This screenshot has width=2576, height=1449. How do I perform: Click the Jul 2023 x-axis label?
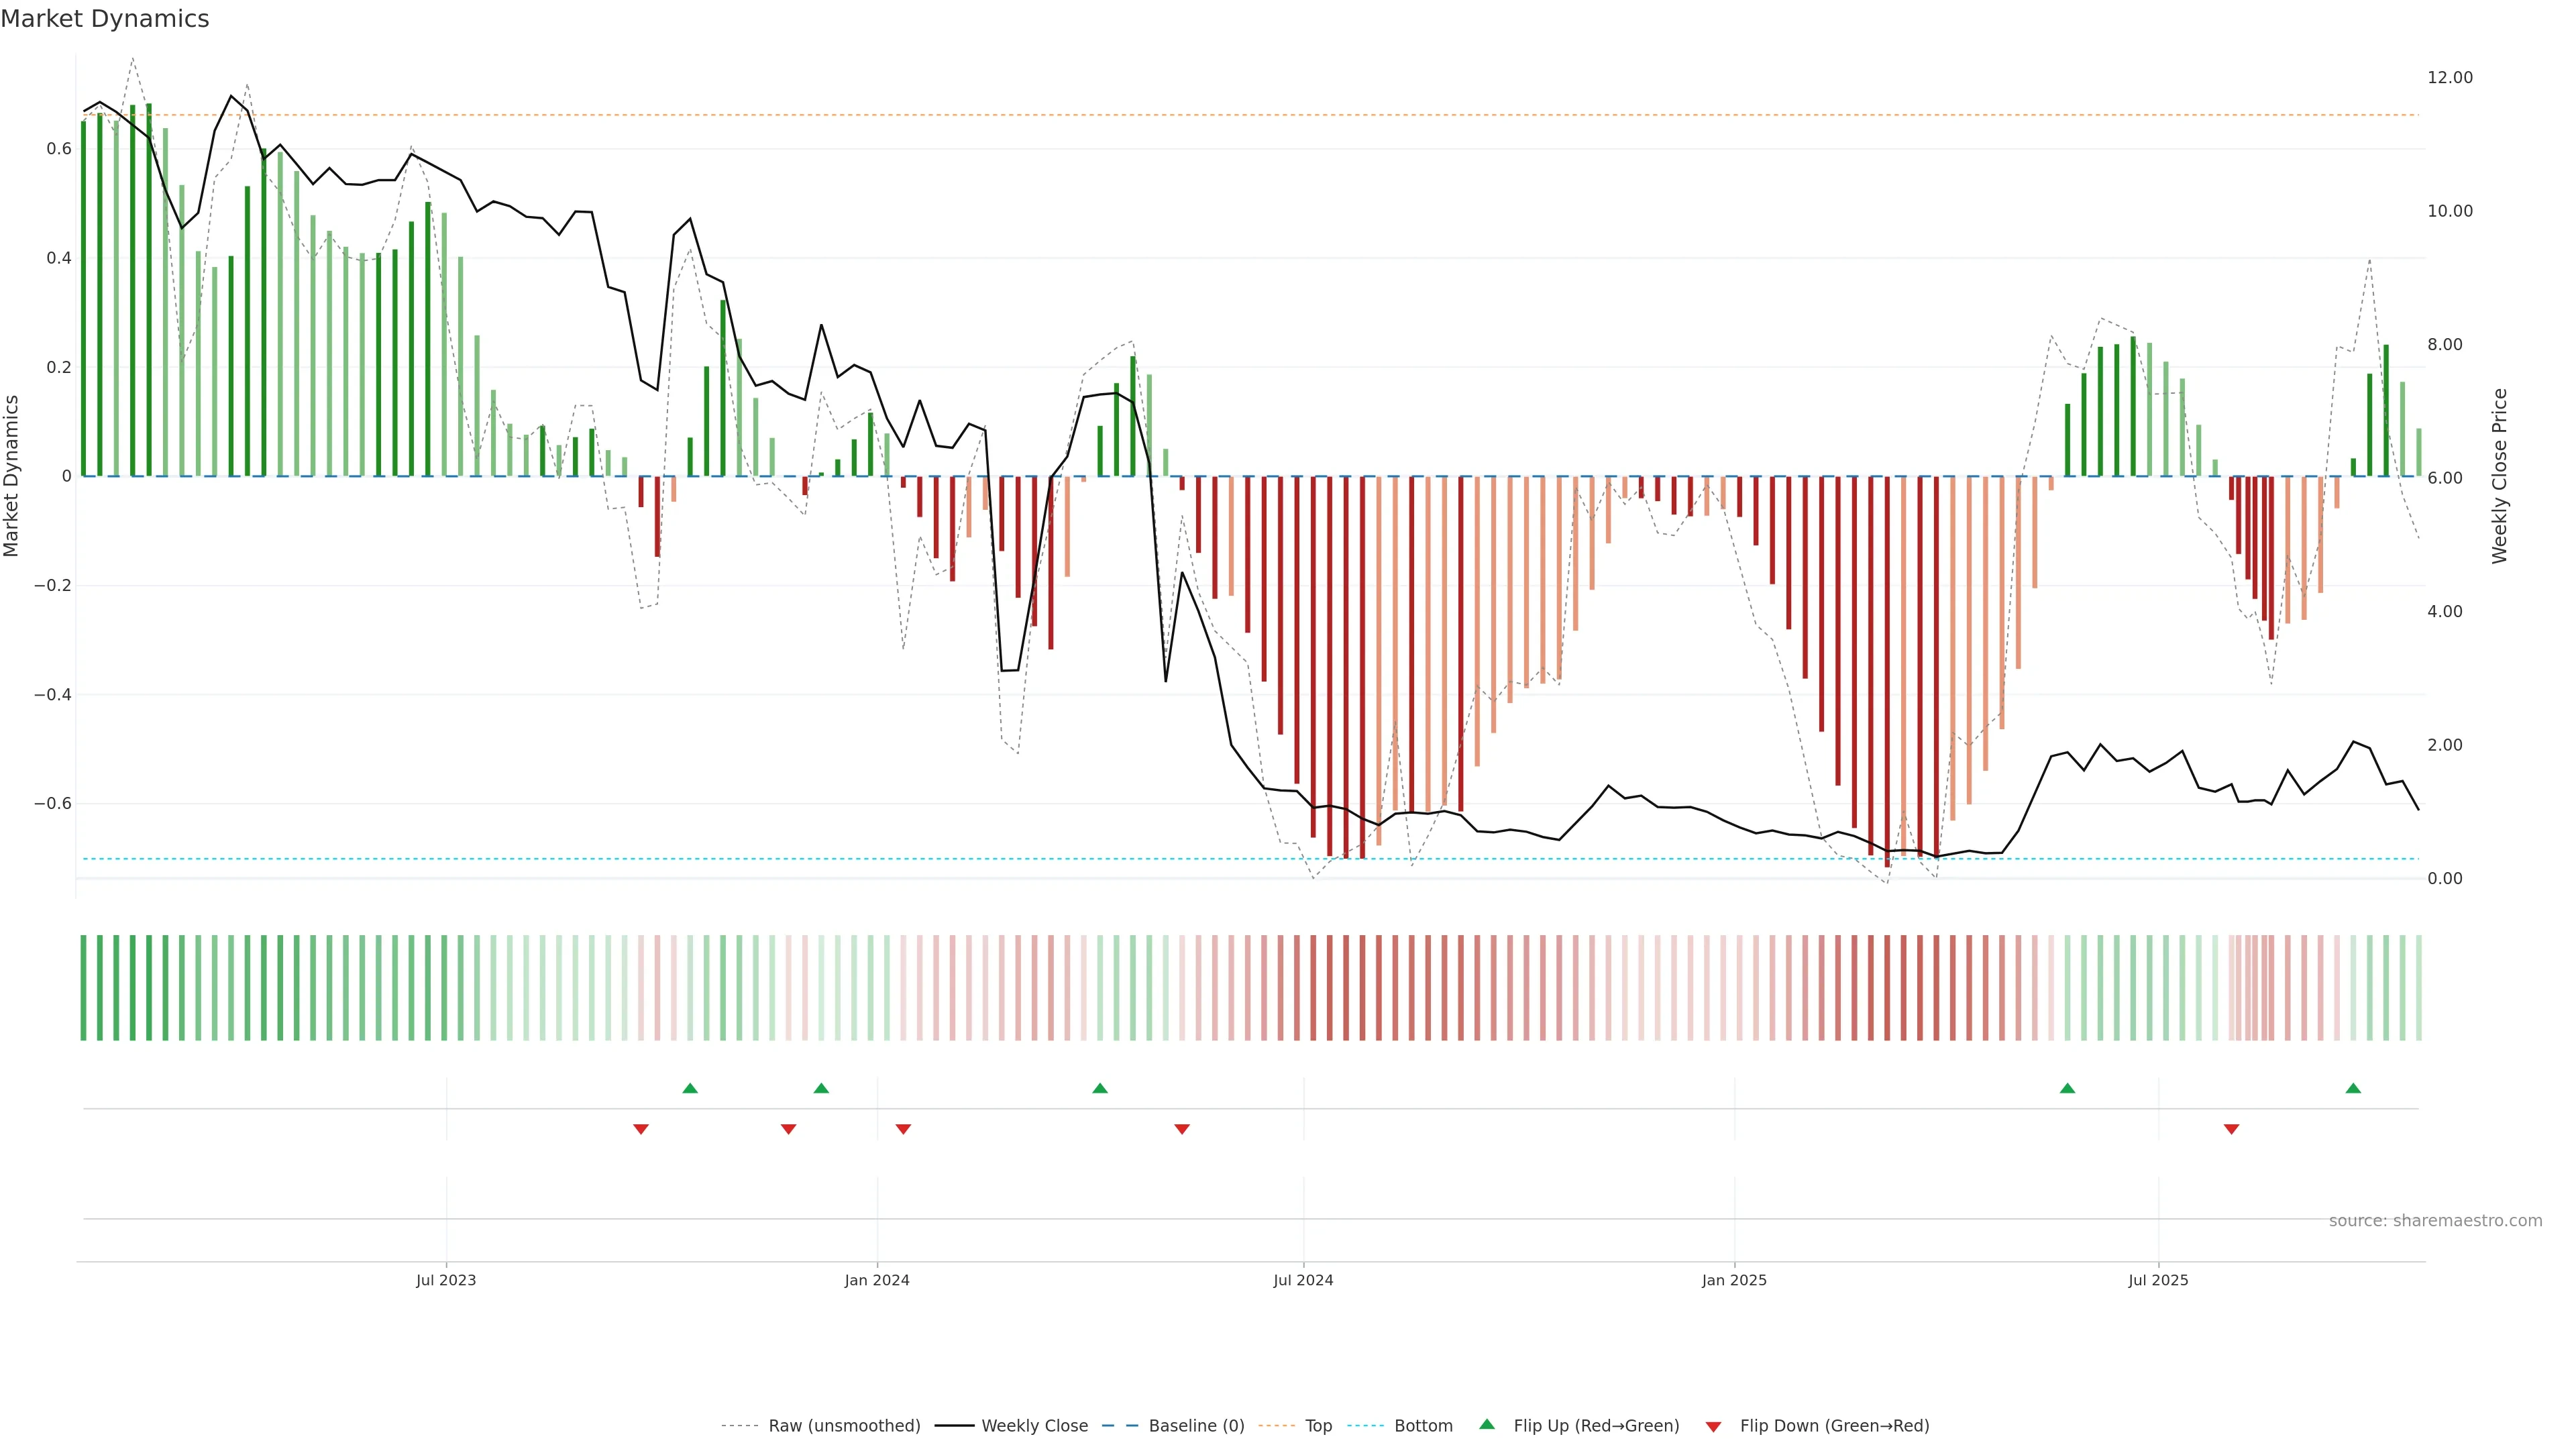pos(446,1280)
